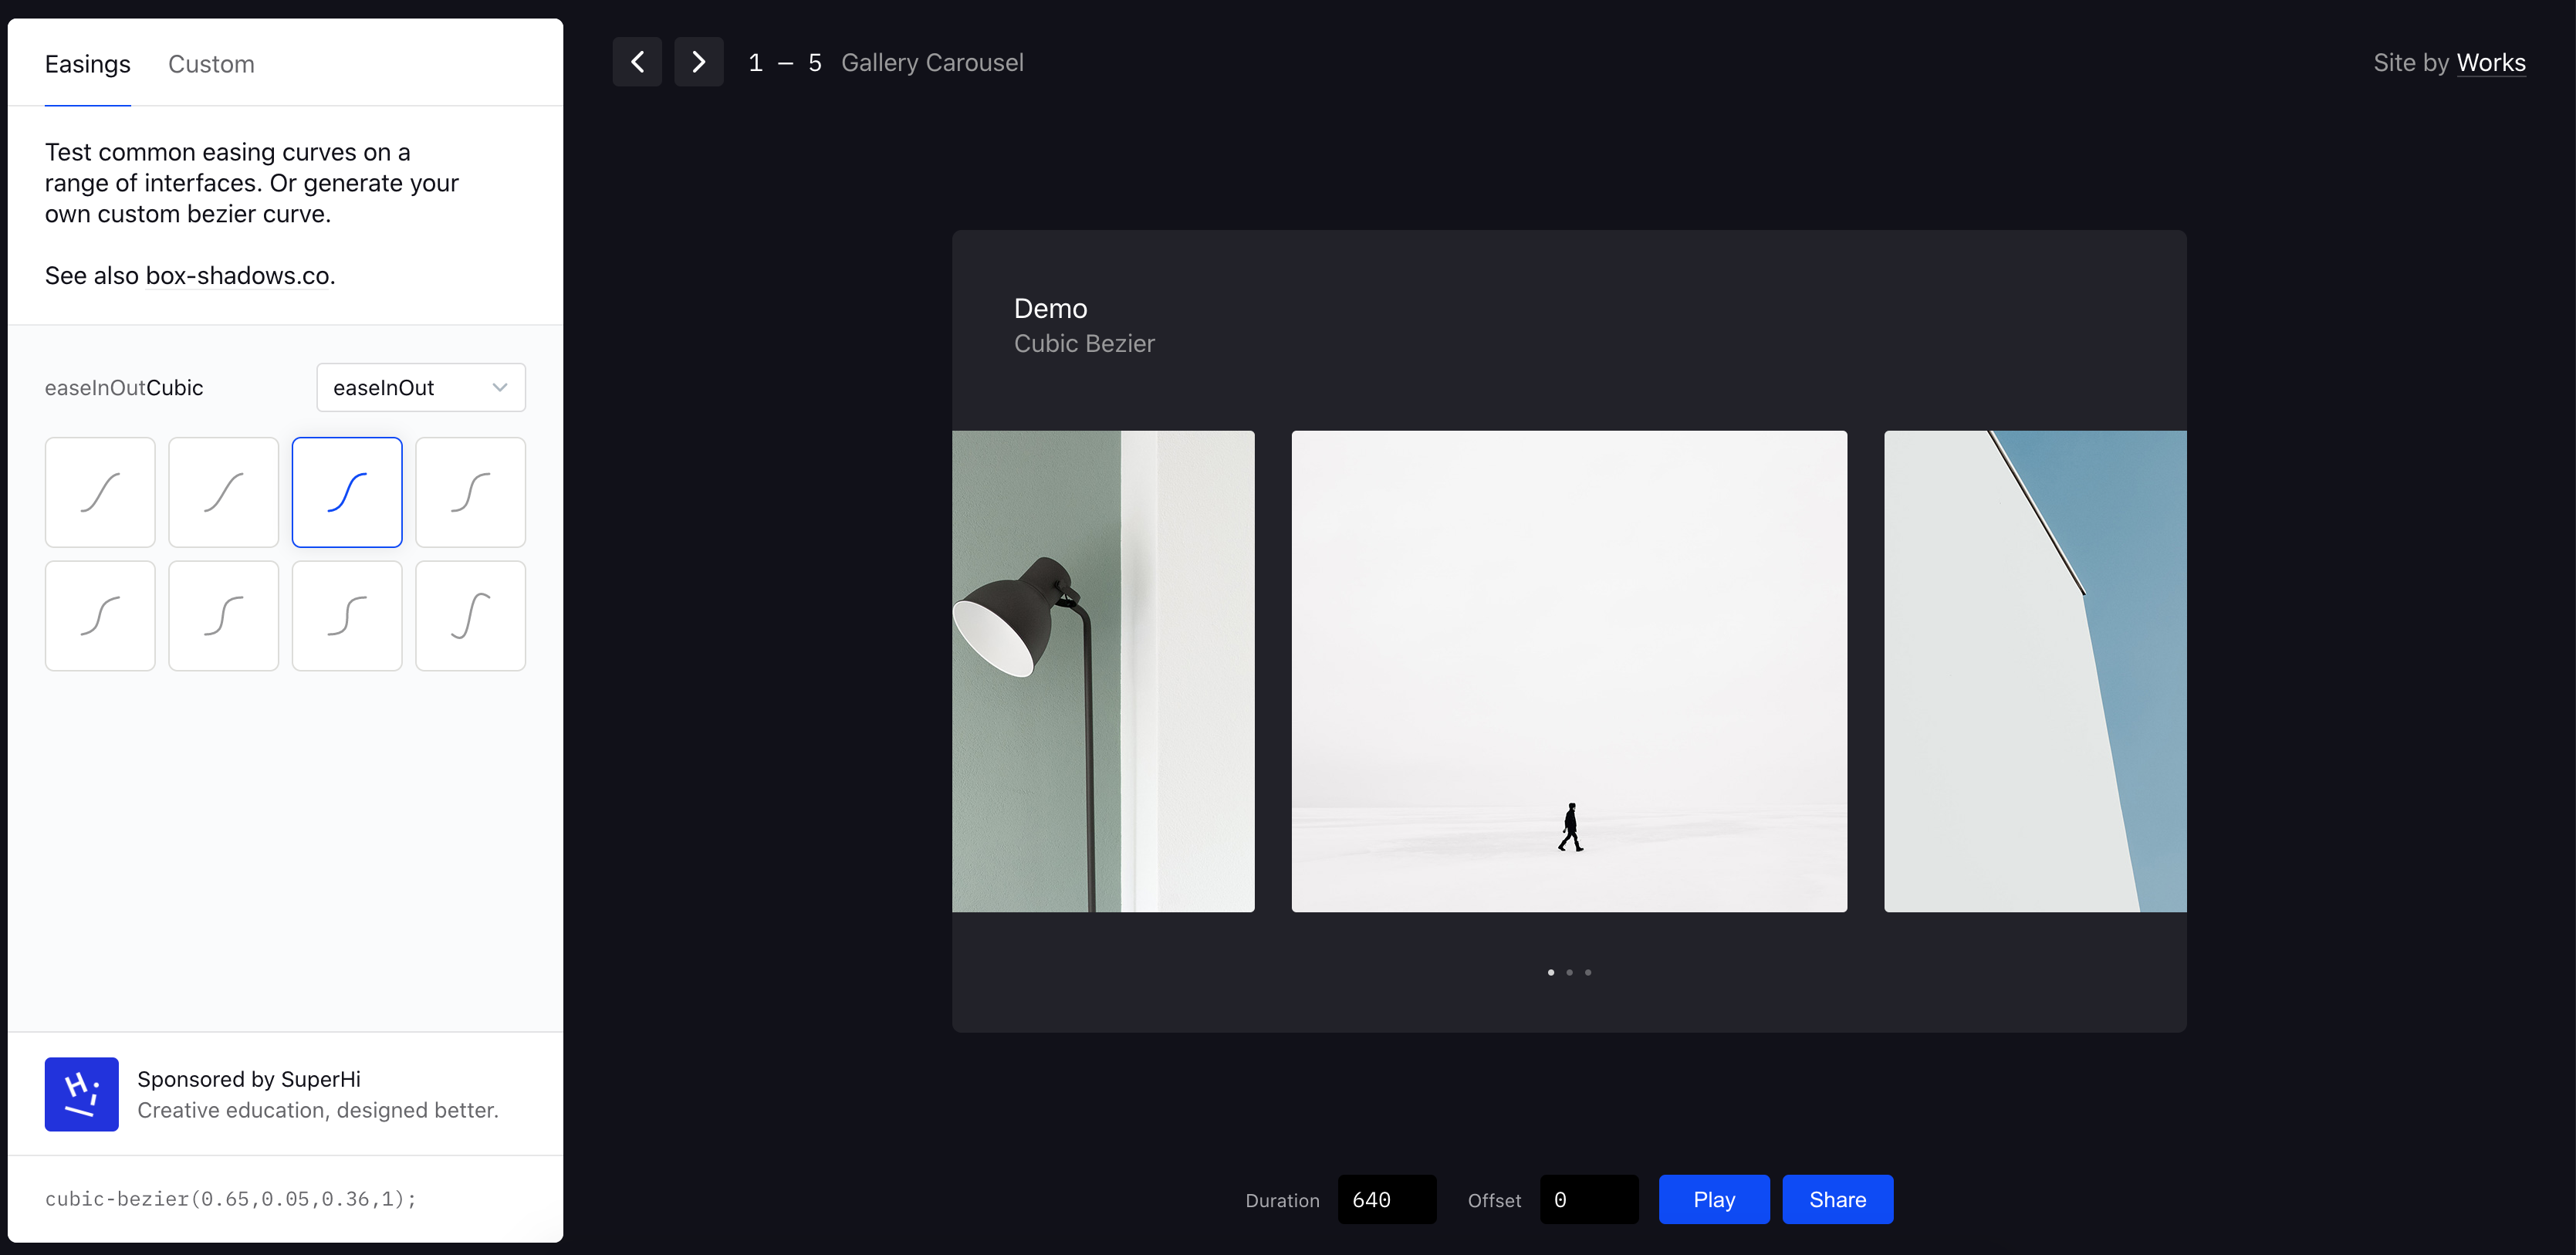Select the second carousel pagination dot
The image size is (2576, 1255).
tap(1569, 972)
